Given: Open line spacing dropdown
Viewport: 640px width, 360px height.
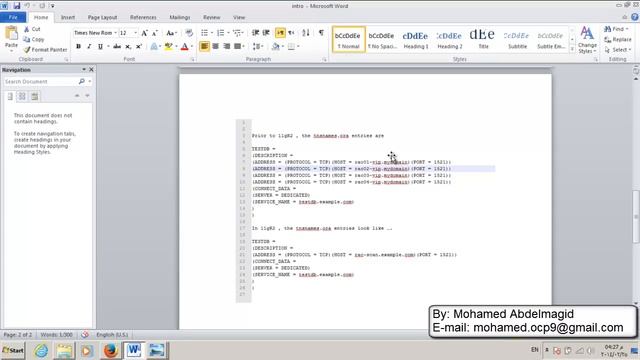Looking at the screenshot, I should pos(258,47).
